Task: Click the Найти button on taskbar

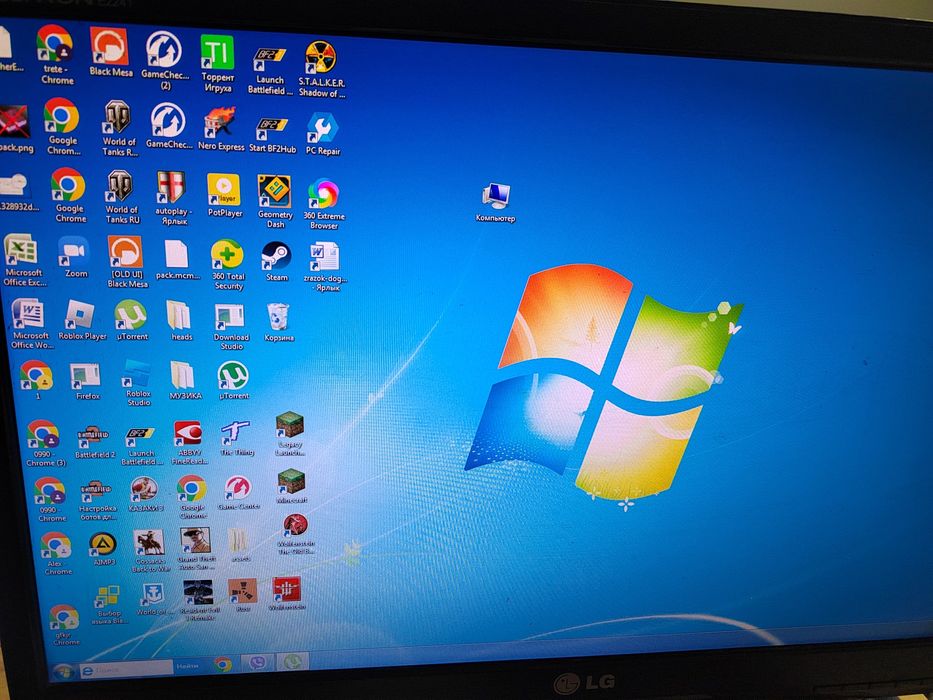Action: pyautogui.click(x=187, y=667)
